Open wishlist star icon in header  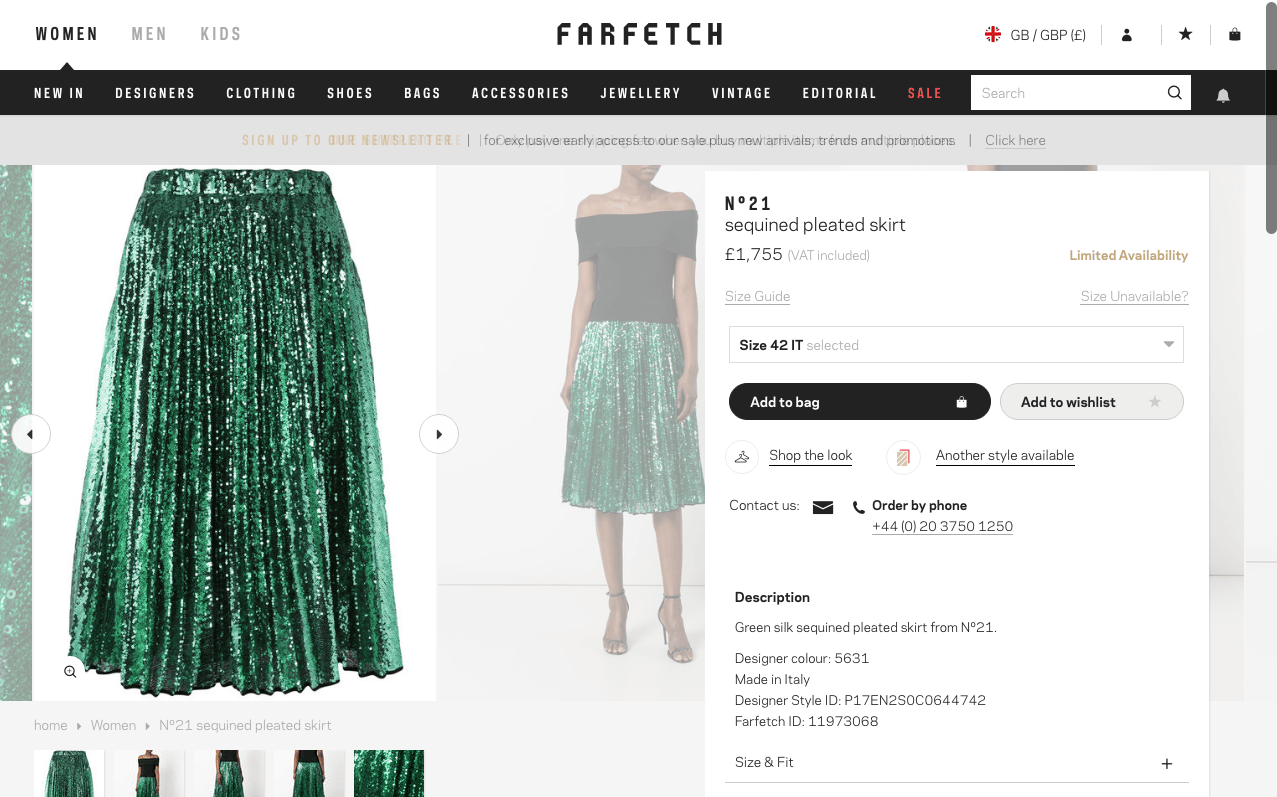(1185, 35)
